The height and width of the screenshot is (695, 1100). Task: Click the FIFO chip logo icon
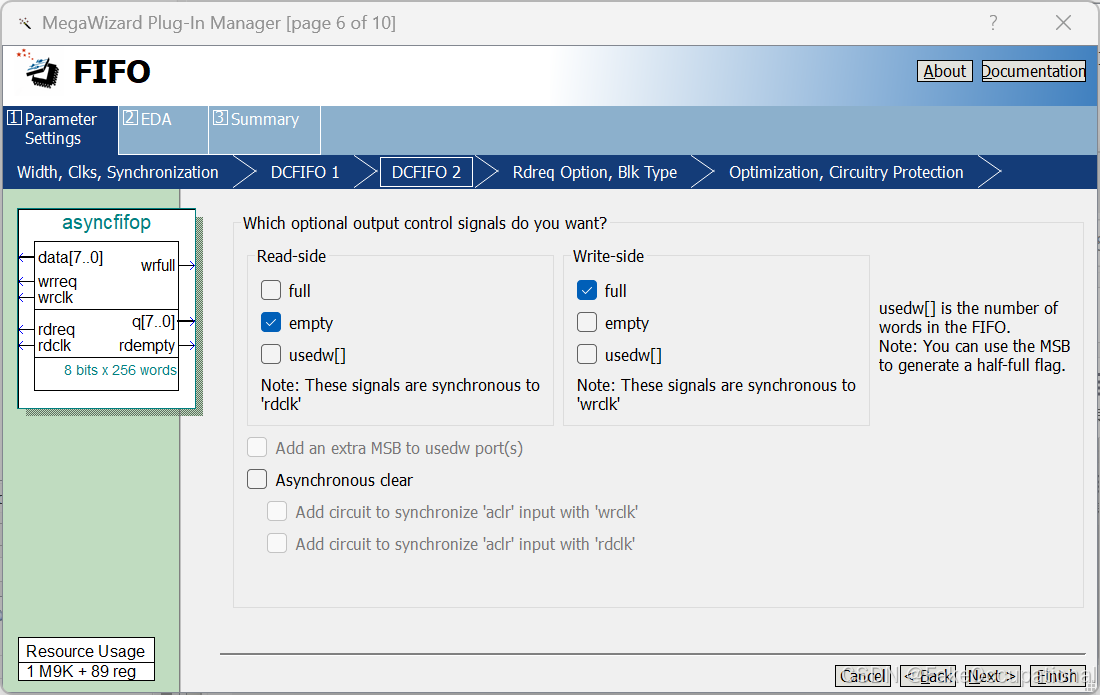[41, 69]
